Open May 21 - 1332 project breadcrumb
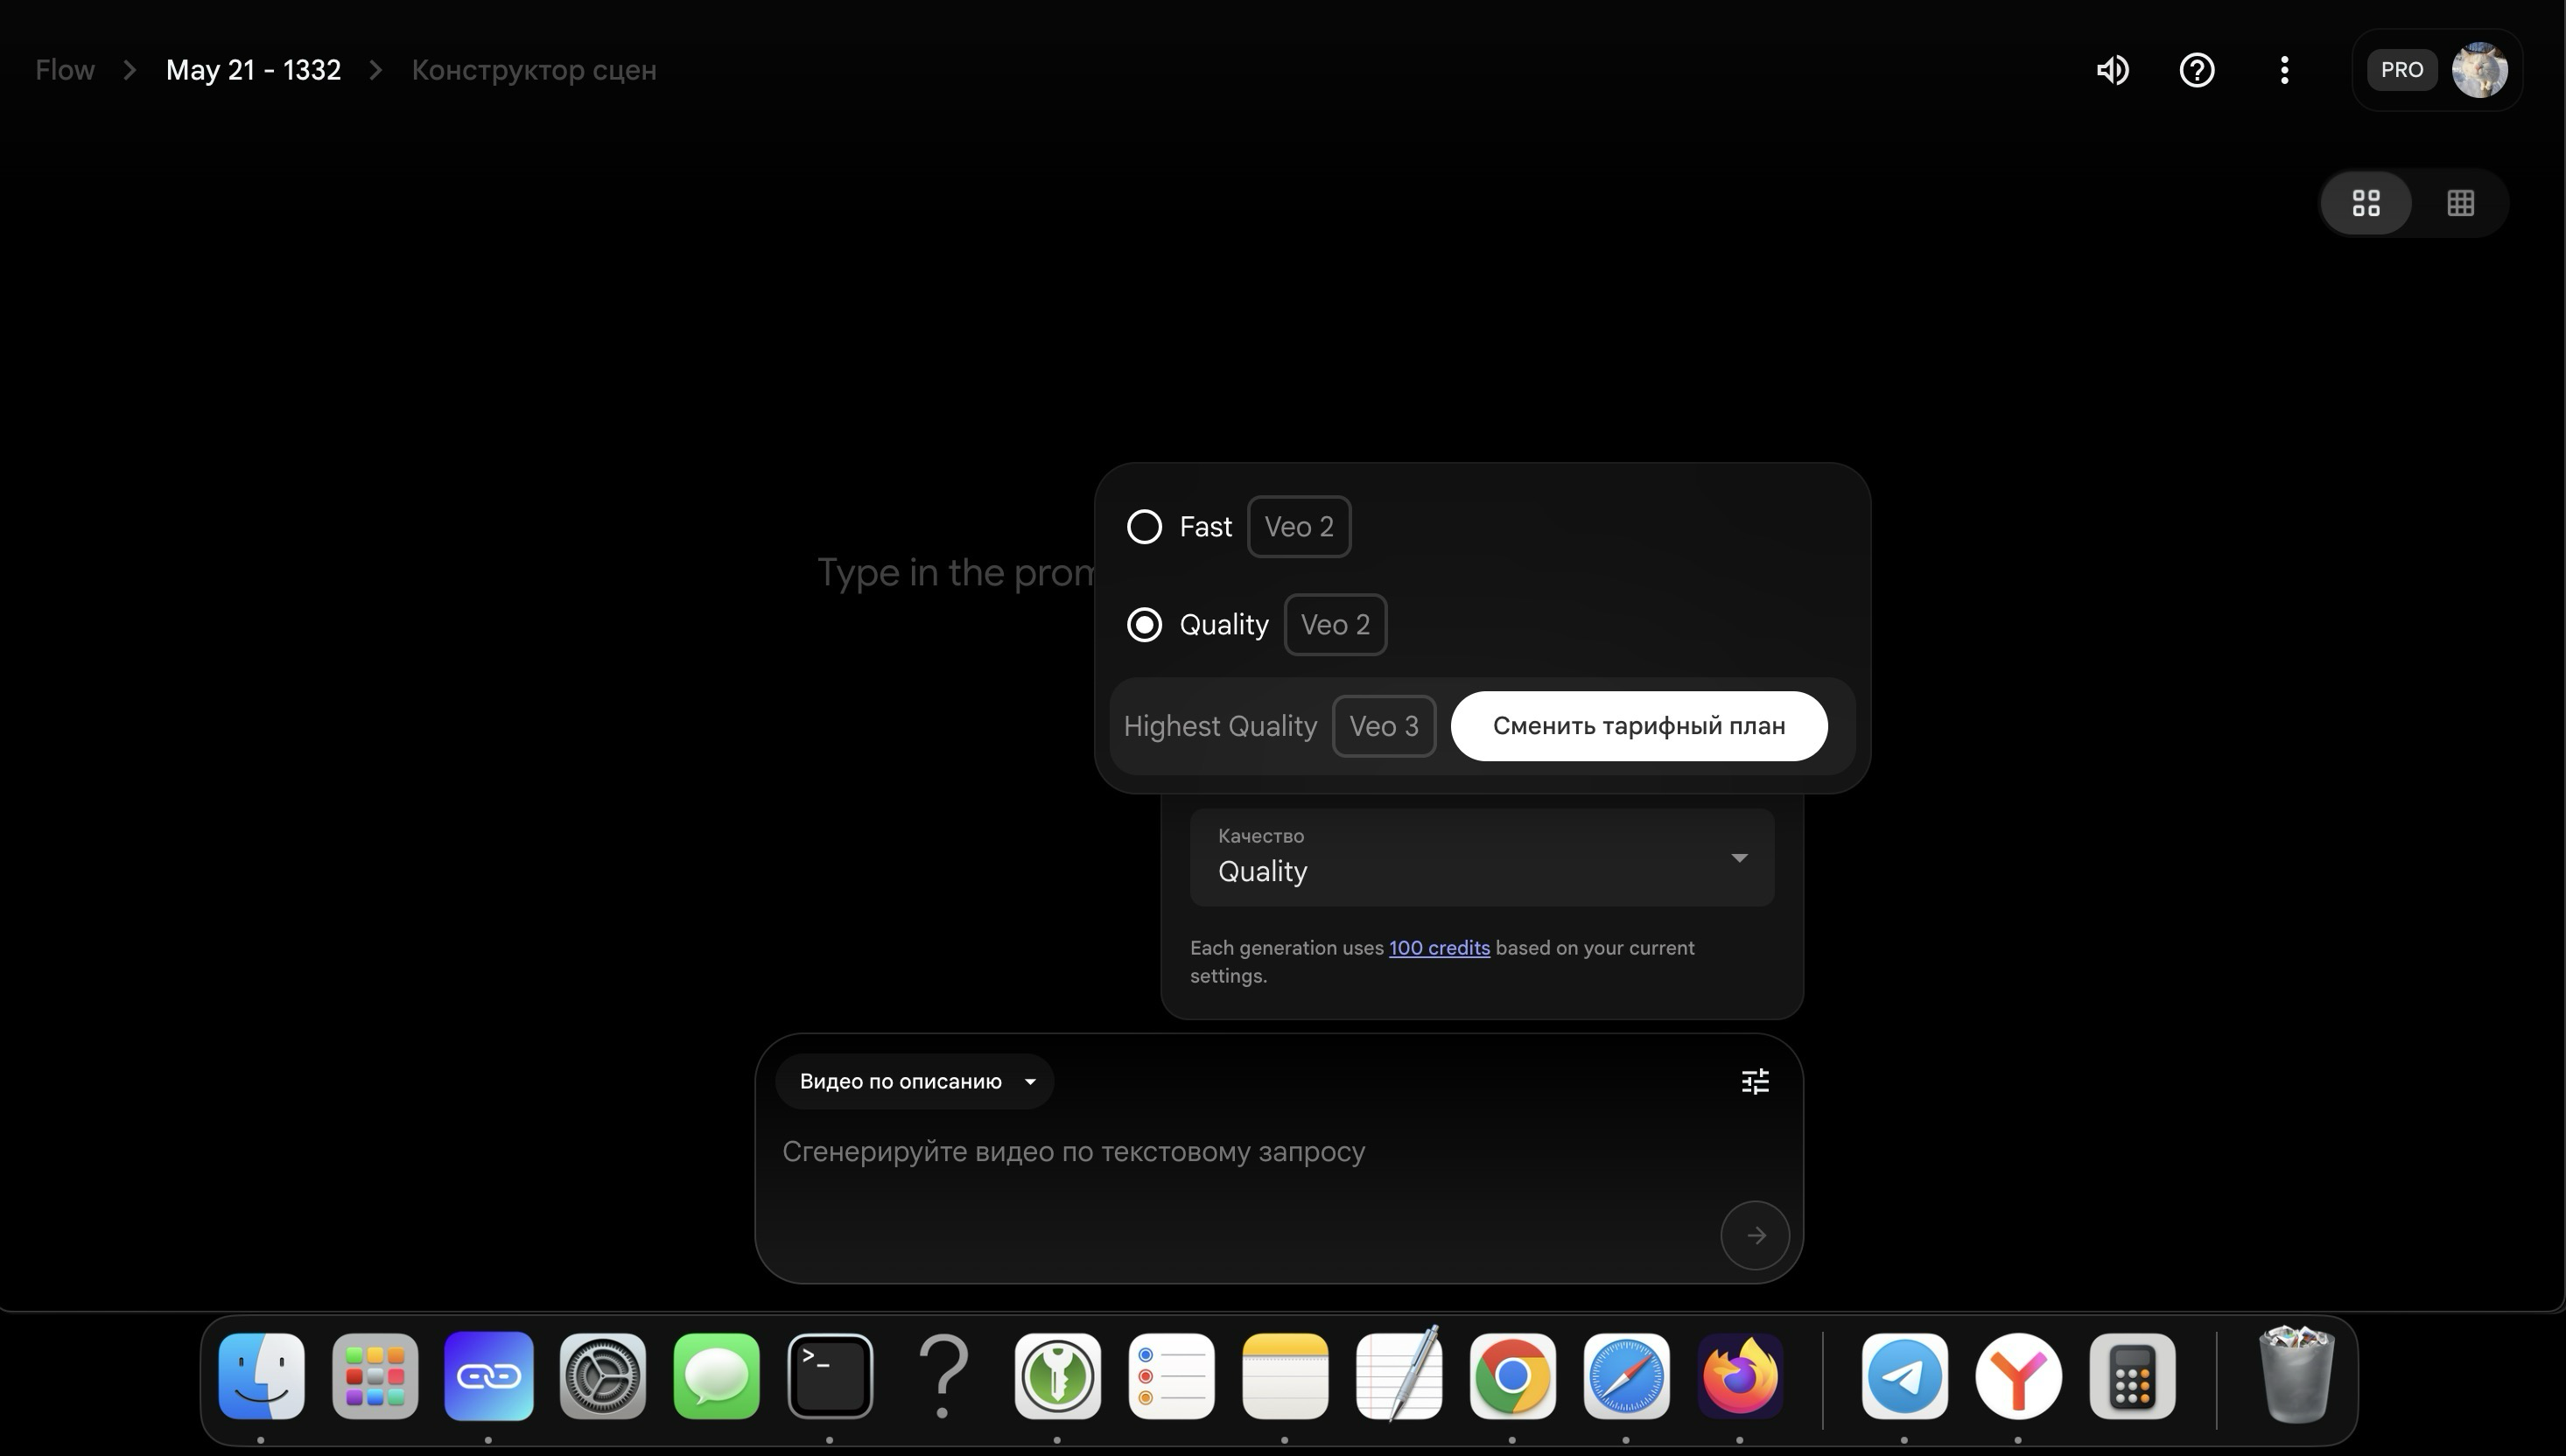 (253, 70)
